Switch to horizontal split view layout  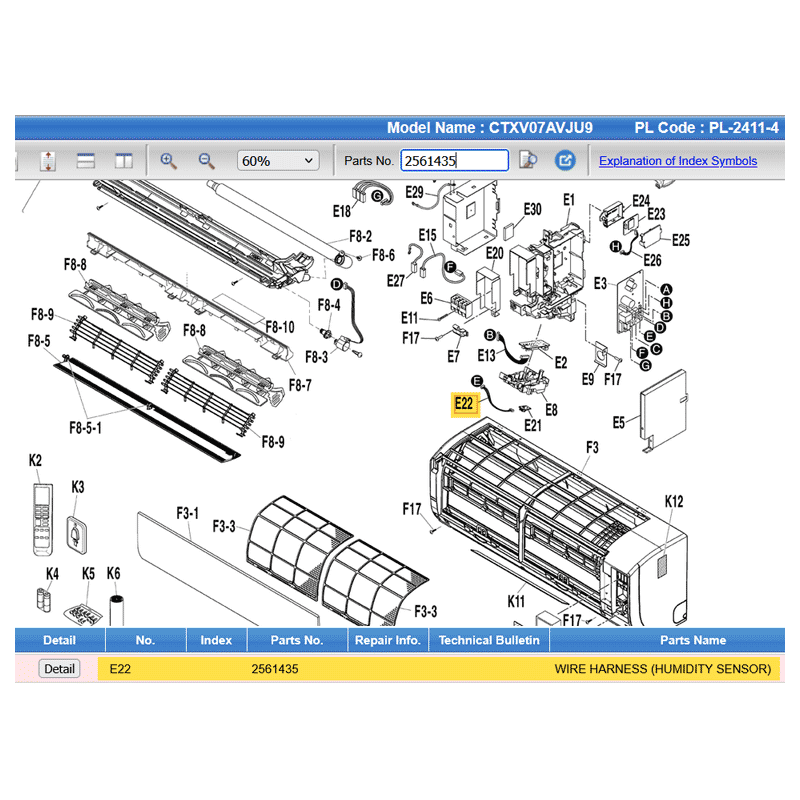coord(85,161)
